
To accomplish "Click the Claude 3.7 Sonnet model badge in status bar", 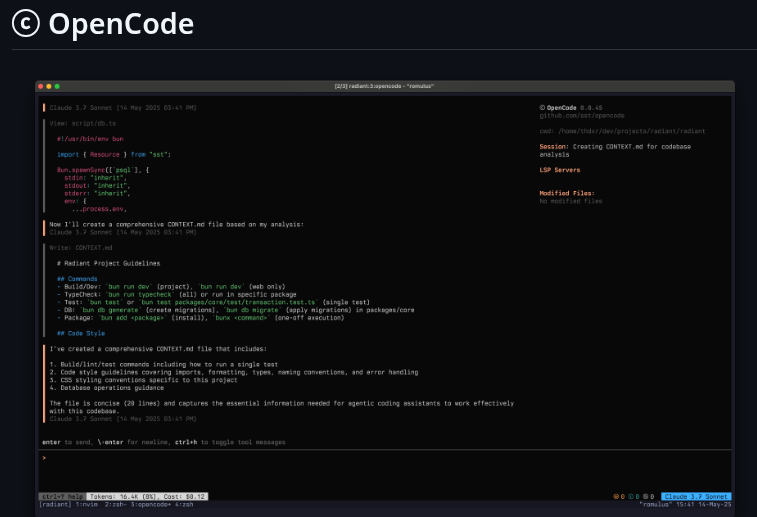I will [x=696, y=496].
